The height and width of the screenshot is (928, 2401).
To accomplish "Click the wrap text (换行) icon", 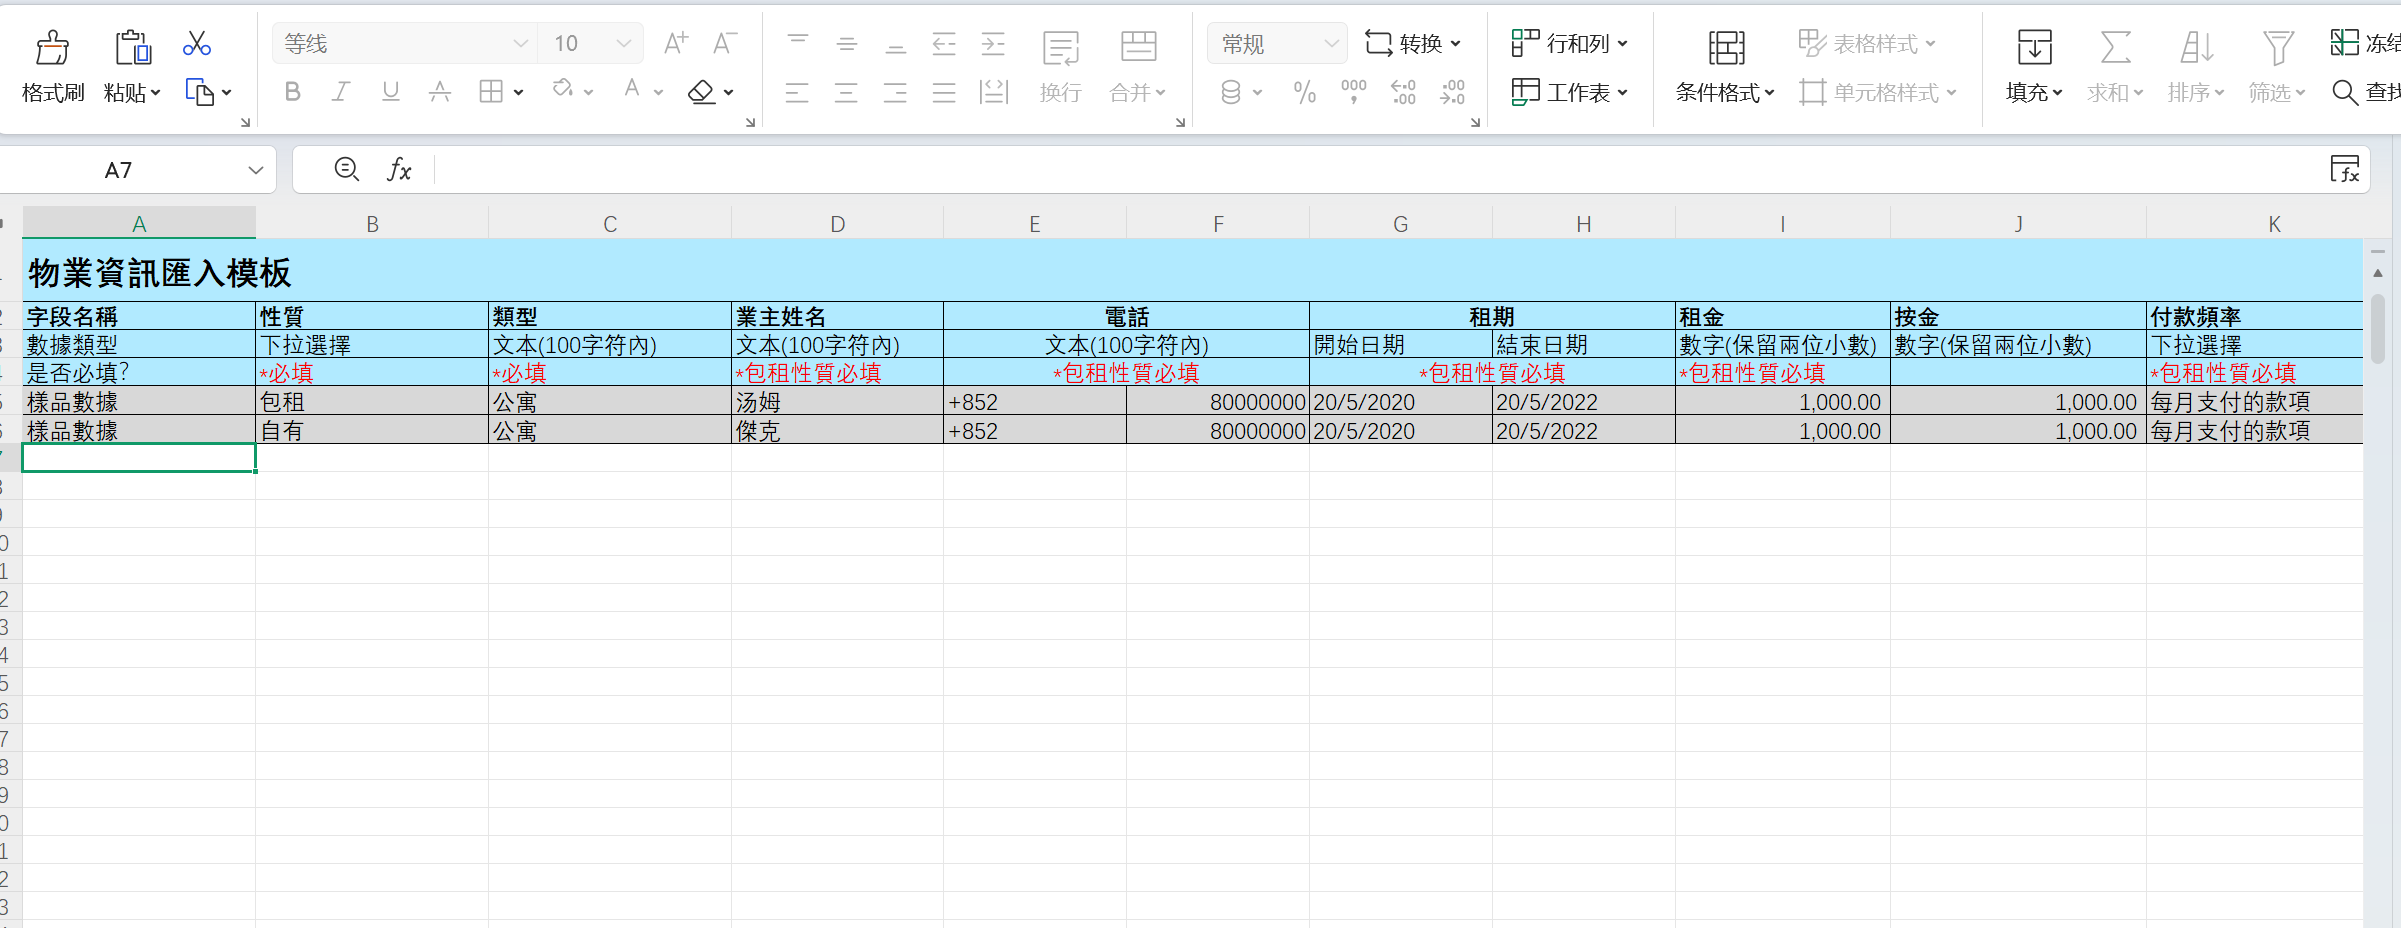I will point(1060,47).
